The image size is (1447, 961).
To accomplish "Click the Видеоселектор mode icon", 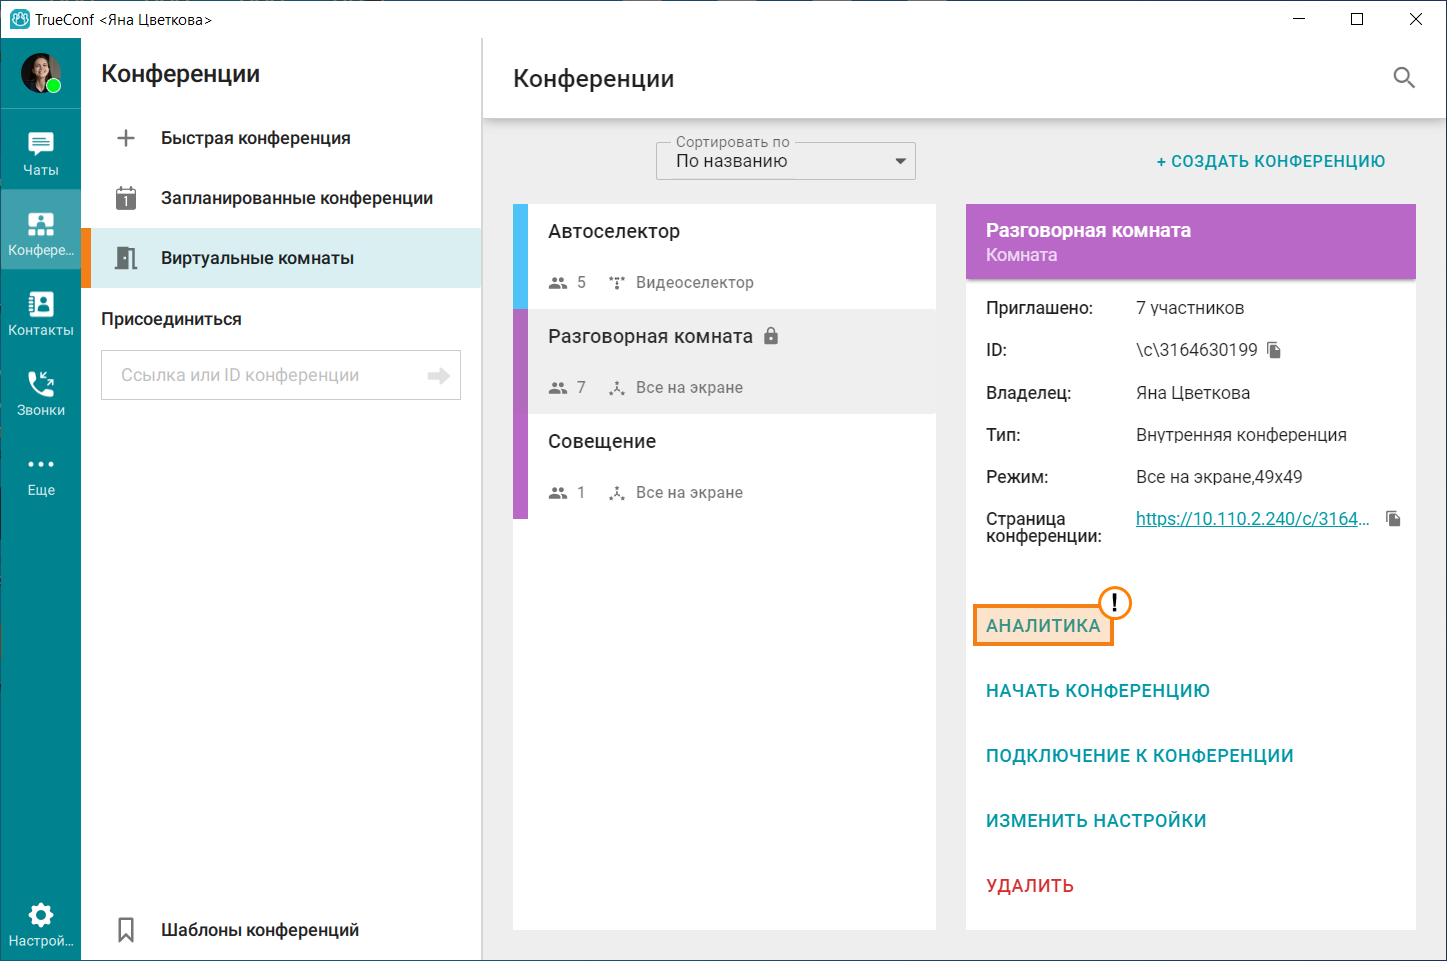I will coord(617,282).
